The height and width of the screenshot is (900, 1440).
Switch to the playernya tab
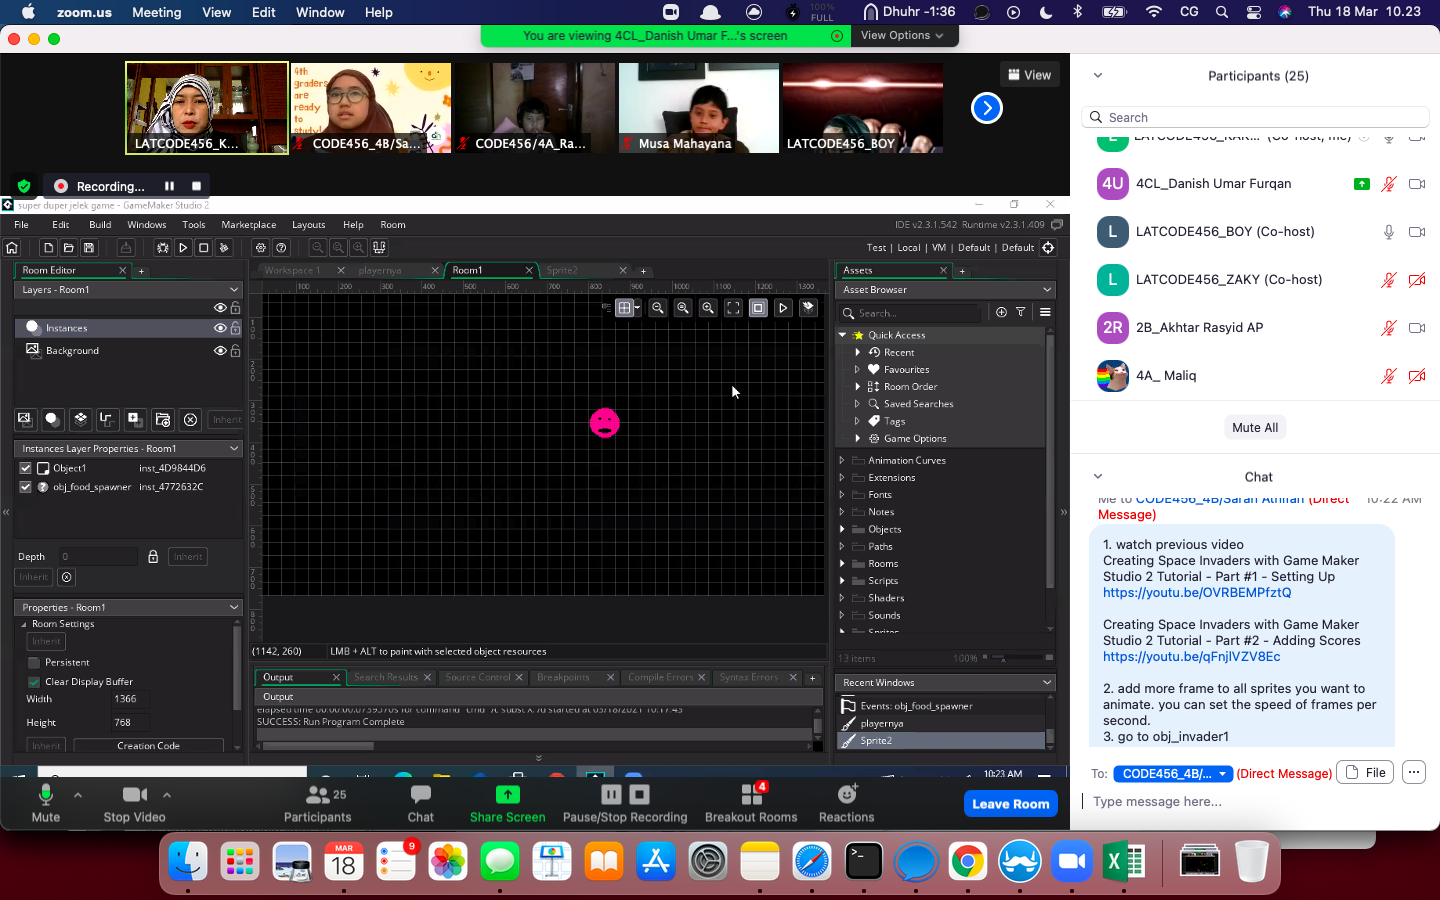click(380, 270)
